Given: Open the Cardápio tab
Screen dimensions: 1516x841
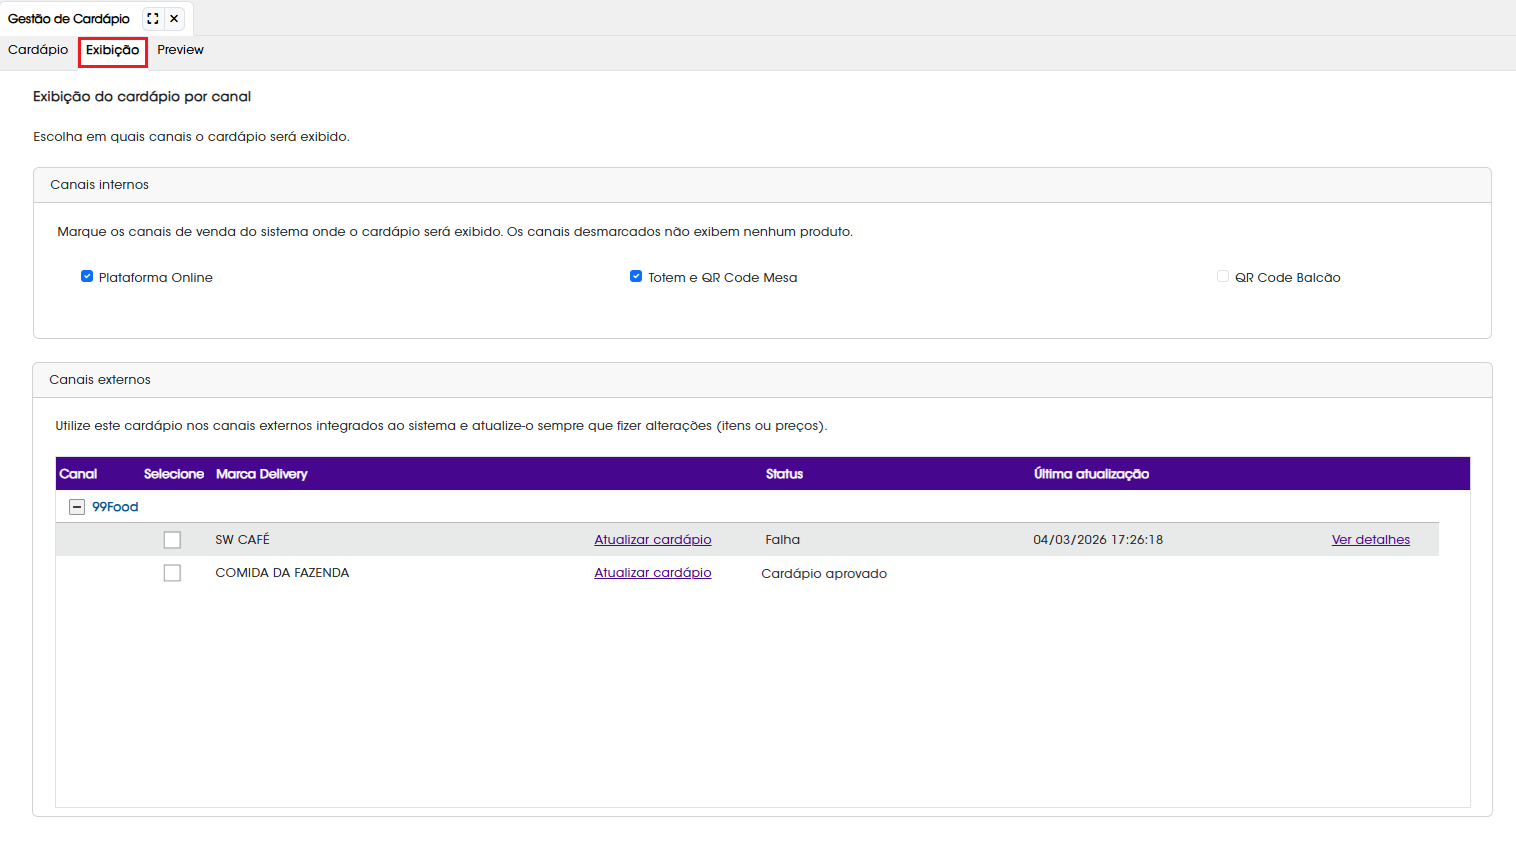Looking at the screenshot, I should point(38,50).
